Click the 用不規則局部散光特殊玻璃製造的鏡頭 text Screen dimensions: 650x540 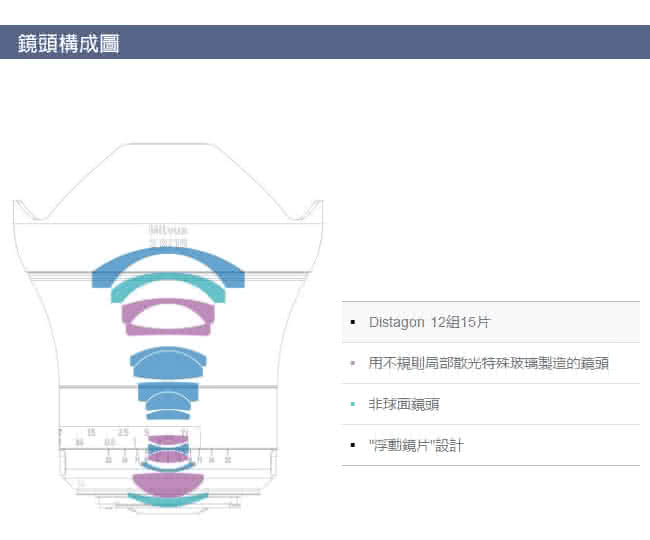[x=488, y=363]
